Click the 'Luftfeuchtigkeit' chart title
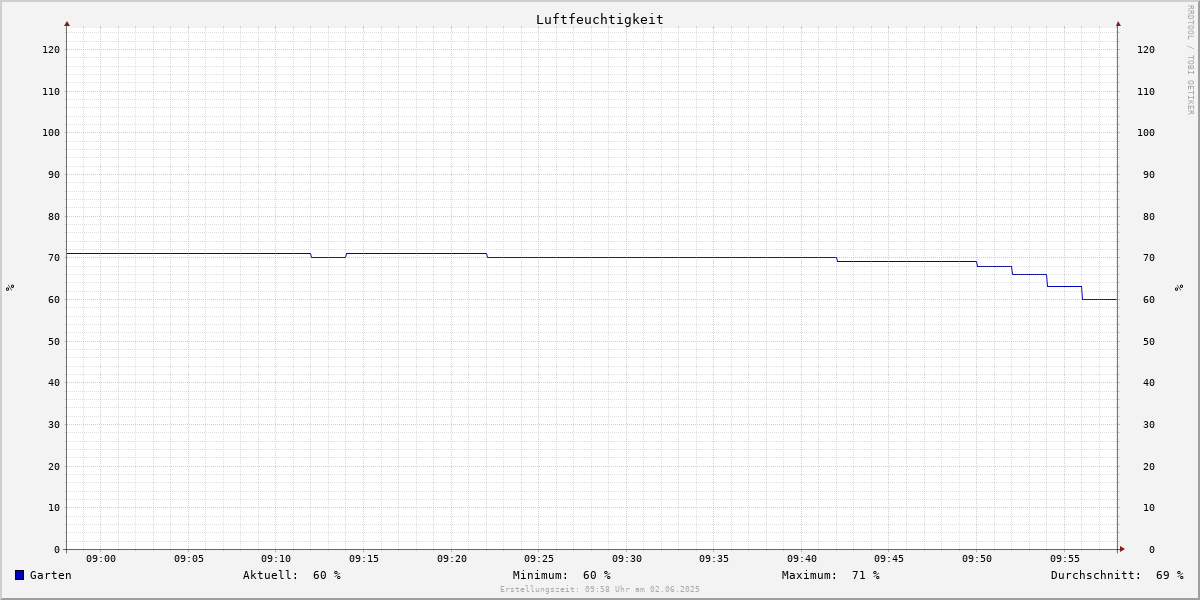The width and height of the screenshot is (1200, 600). coord(599,19)
